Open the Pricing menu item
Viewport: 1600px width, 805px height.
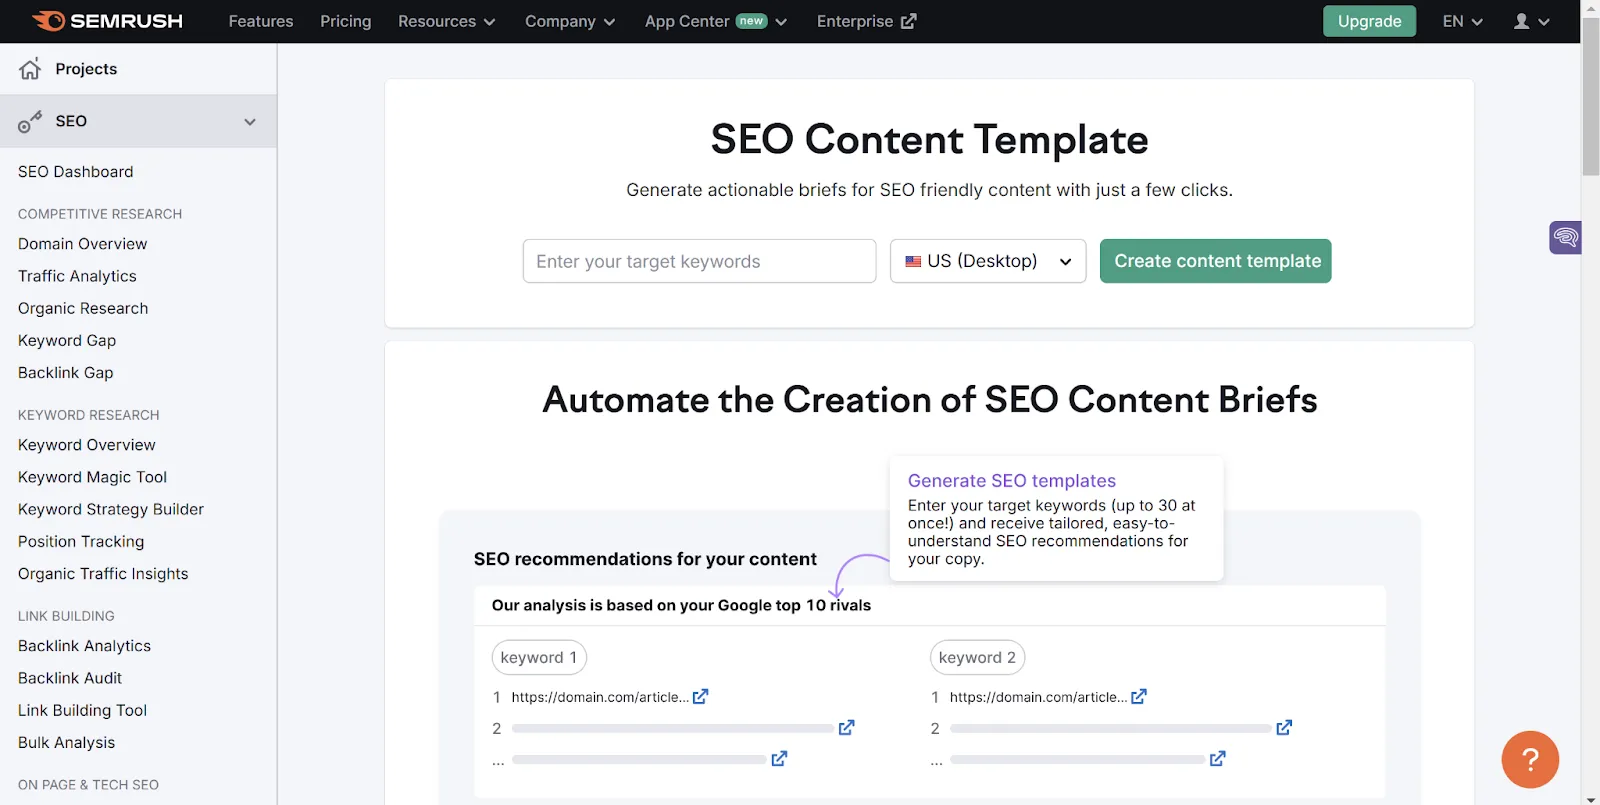pos(346,21)
